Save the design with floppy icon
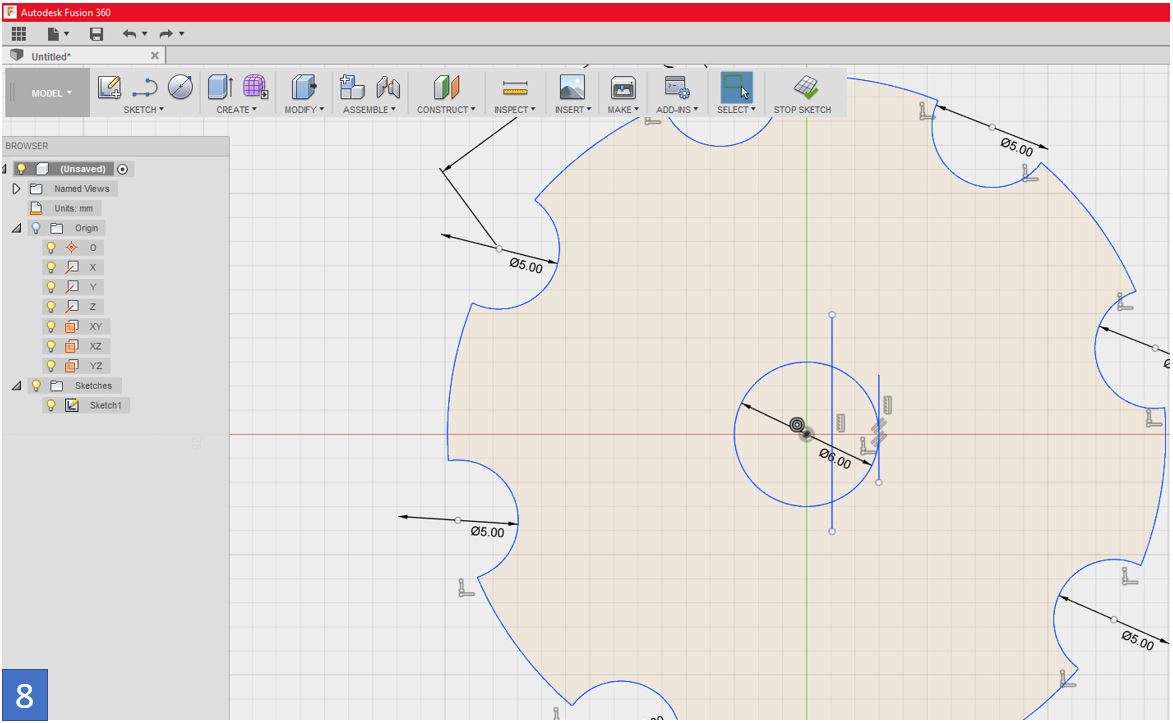The image size is (1173, 723). pos(97,34)
